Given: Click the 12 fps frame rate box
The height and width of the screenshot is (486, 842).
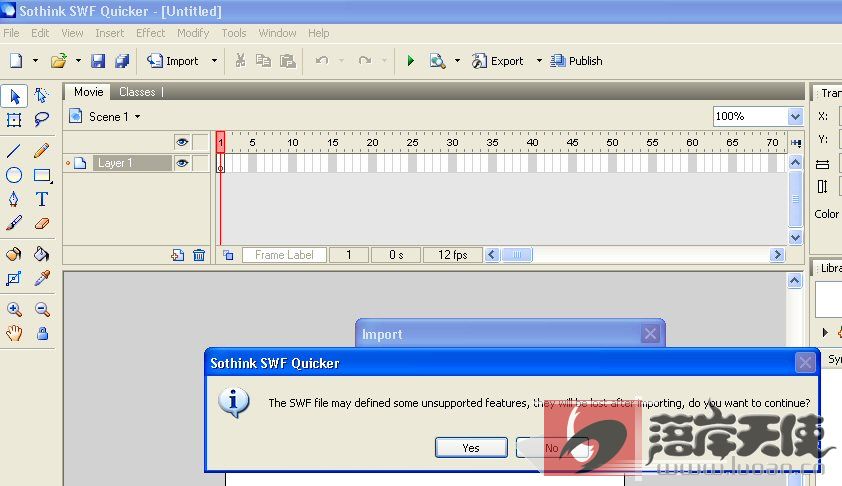Looking at the screenshot, I should coord(453,255).
